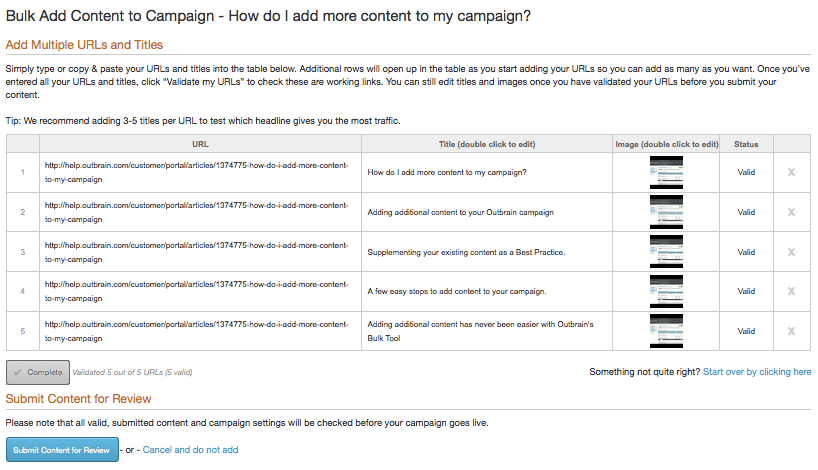This screenshot has height=470, width=818.
Task: Click row 1 image thumbnail
Action: coord(666,172)
